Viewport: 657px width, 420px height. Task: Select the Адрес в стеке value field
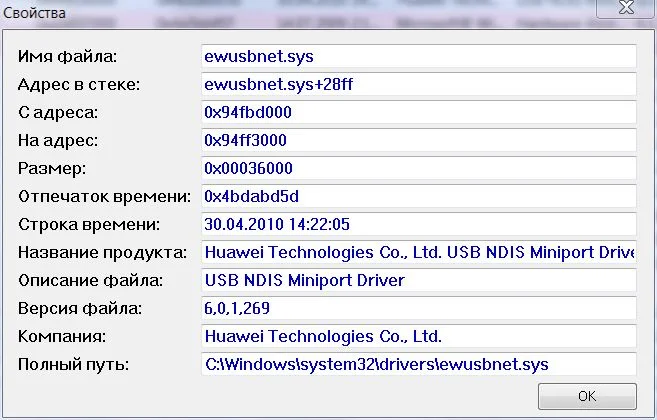[419, 84]
